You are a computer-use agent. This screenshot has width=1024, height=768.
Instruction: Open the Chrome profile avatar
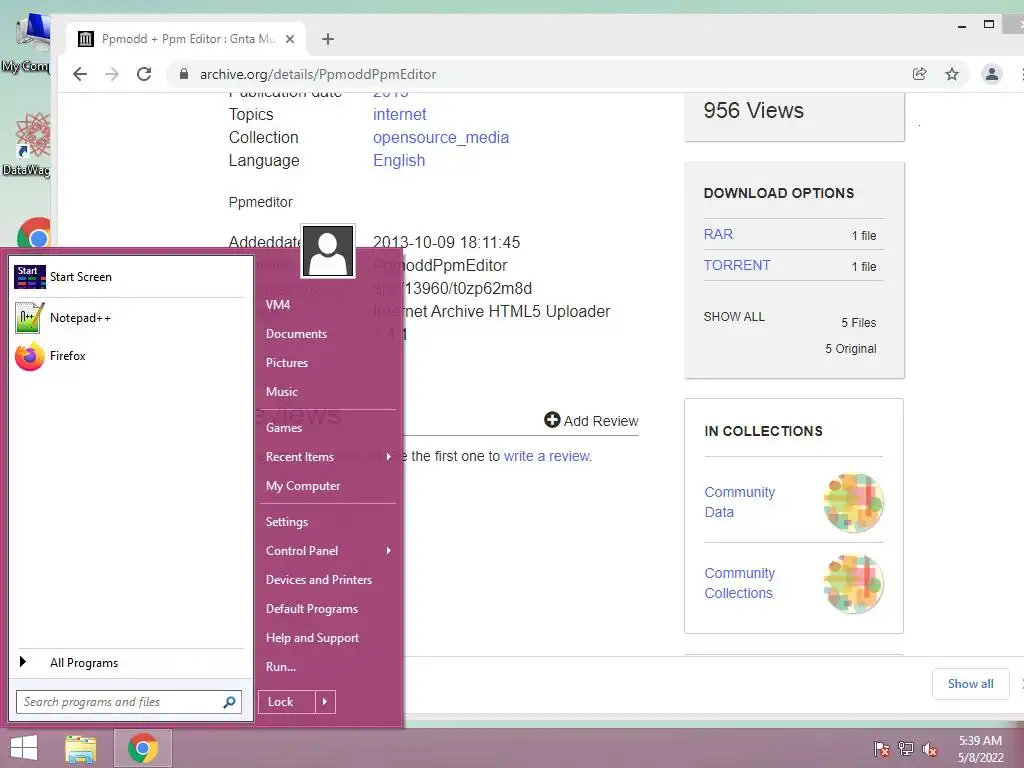[991, 74]
